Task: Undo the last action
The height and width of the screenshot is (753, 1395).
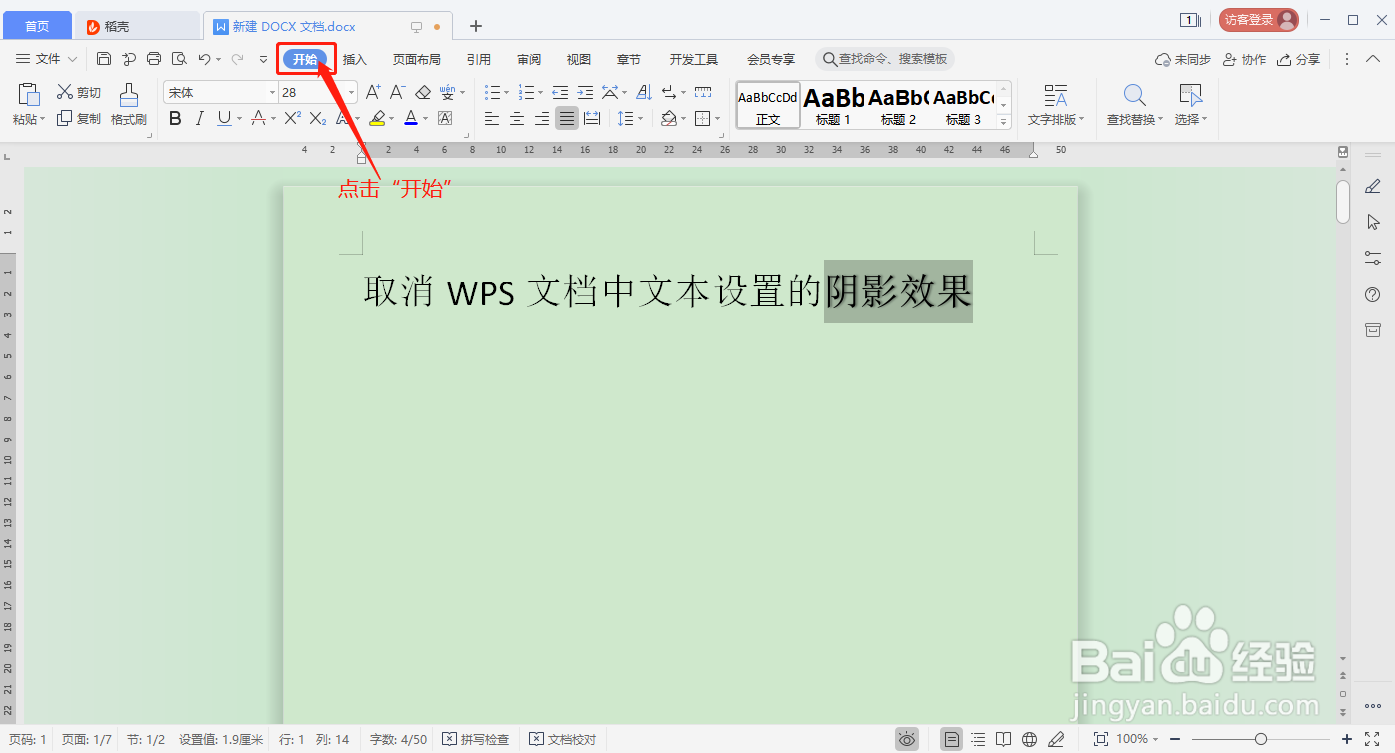Action: coord(204,59)
